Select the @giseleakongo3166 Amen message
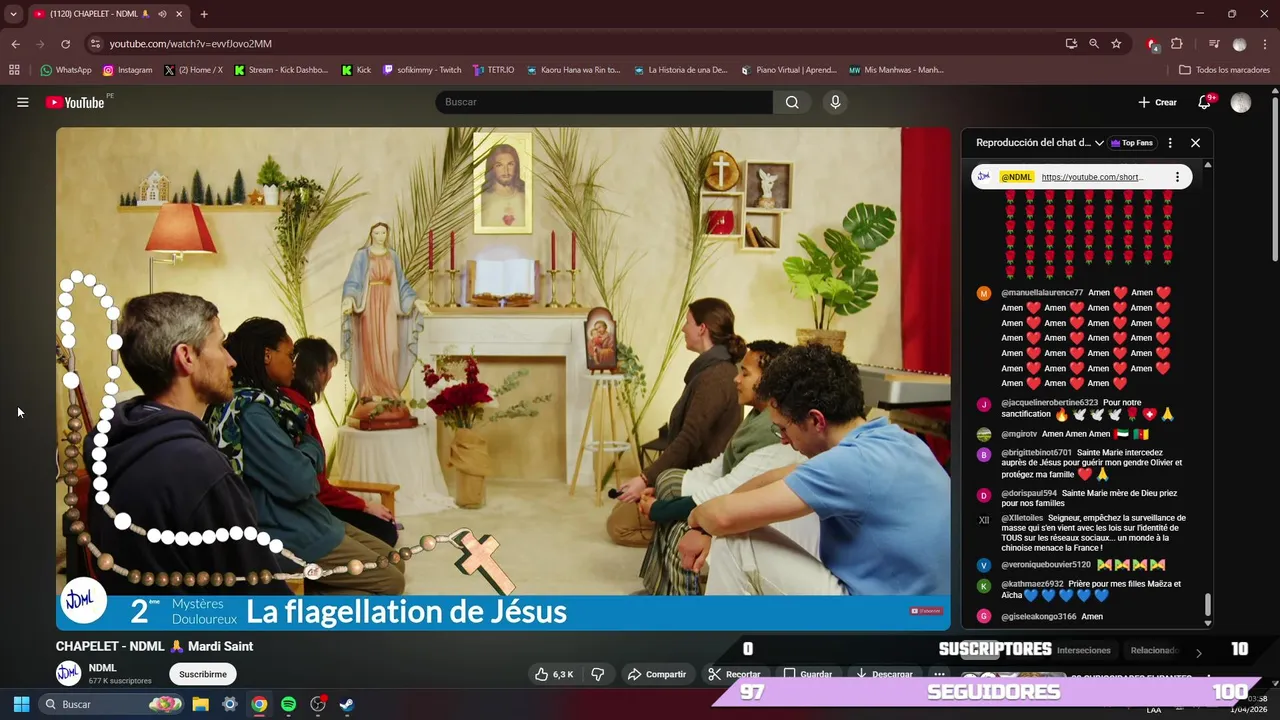Screen dimensions: 1280x720 pyautogui.click(x=1085, y=616)
